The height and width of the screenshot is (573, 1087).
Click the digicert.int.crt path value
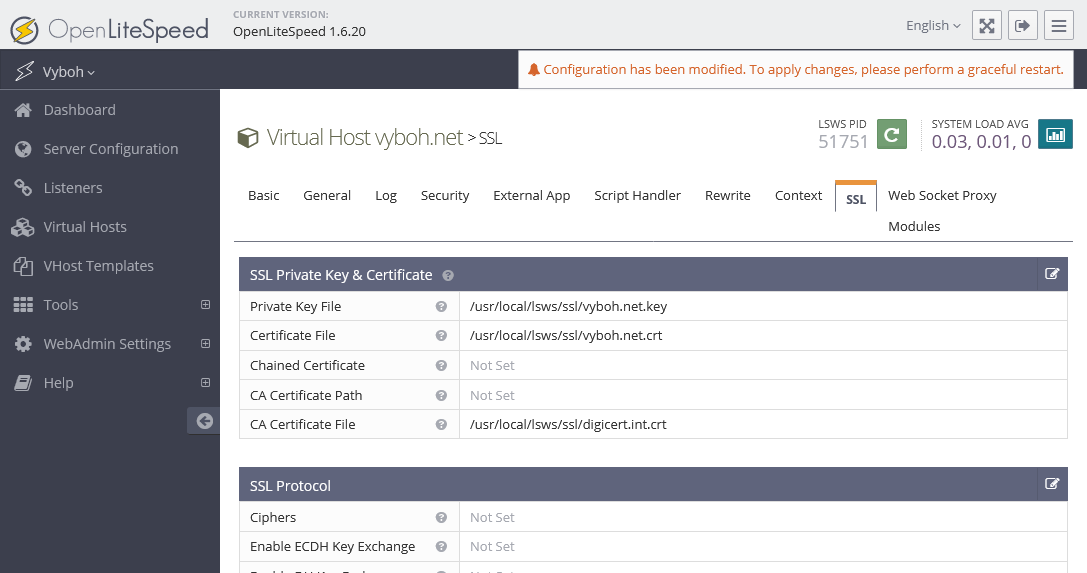[568, 425]
